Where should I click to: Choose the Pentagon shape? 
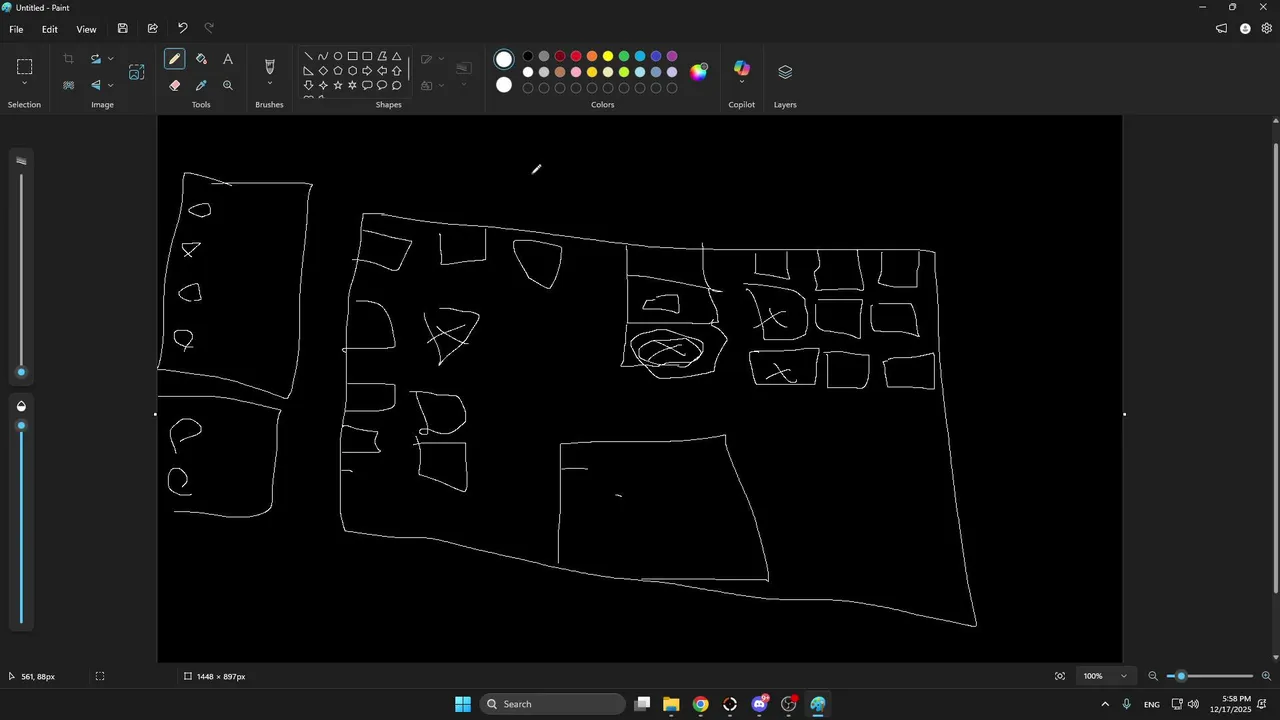[338, 71]
